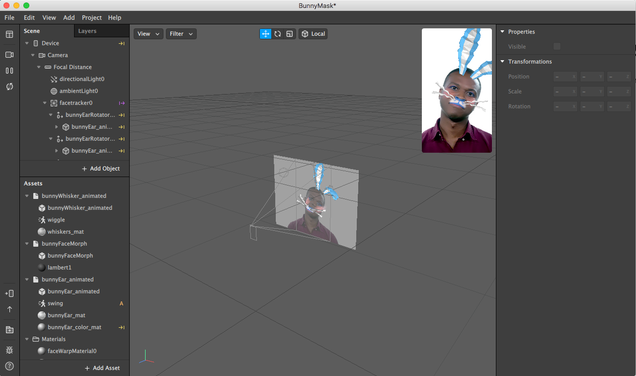This screenshot has width=636, height=376.
Task: Toggle Local coordinate space button
Action: point(313,34)
